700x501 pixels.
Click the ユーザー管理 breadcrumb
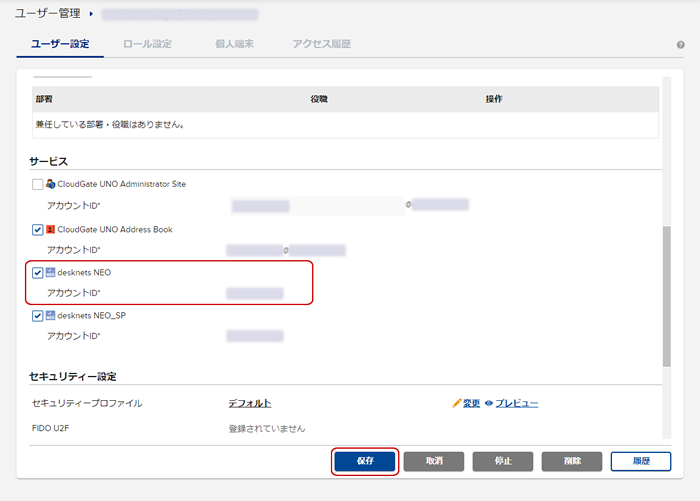48,13
